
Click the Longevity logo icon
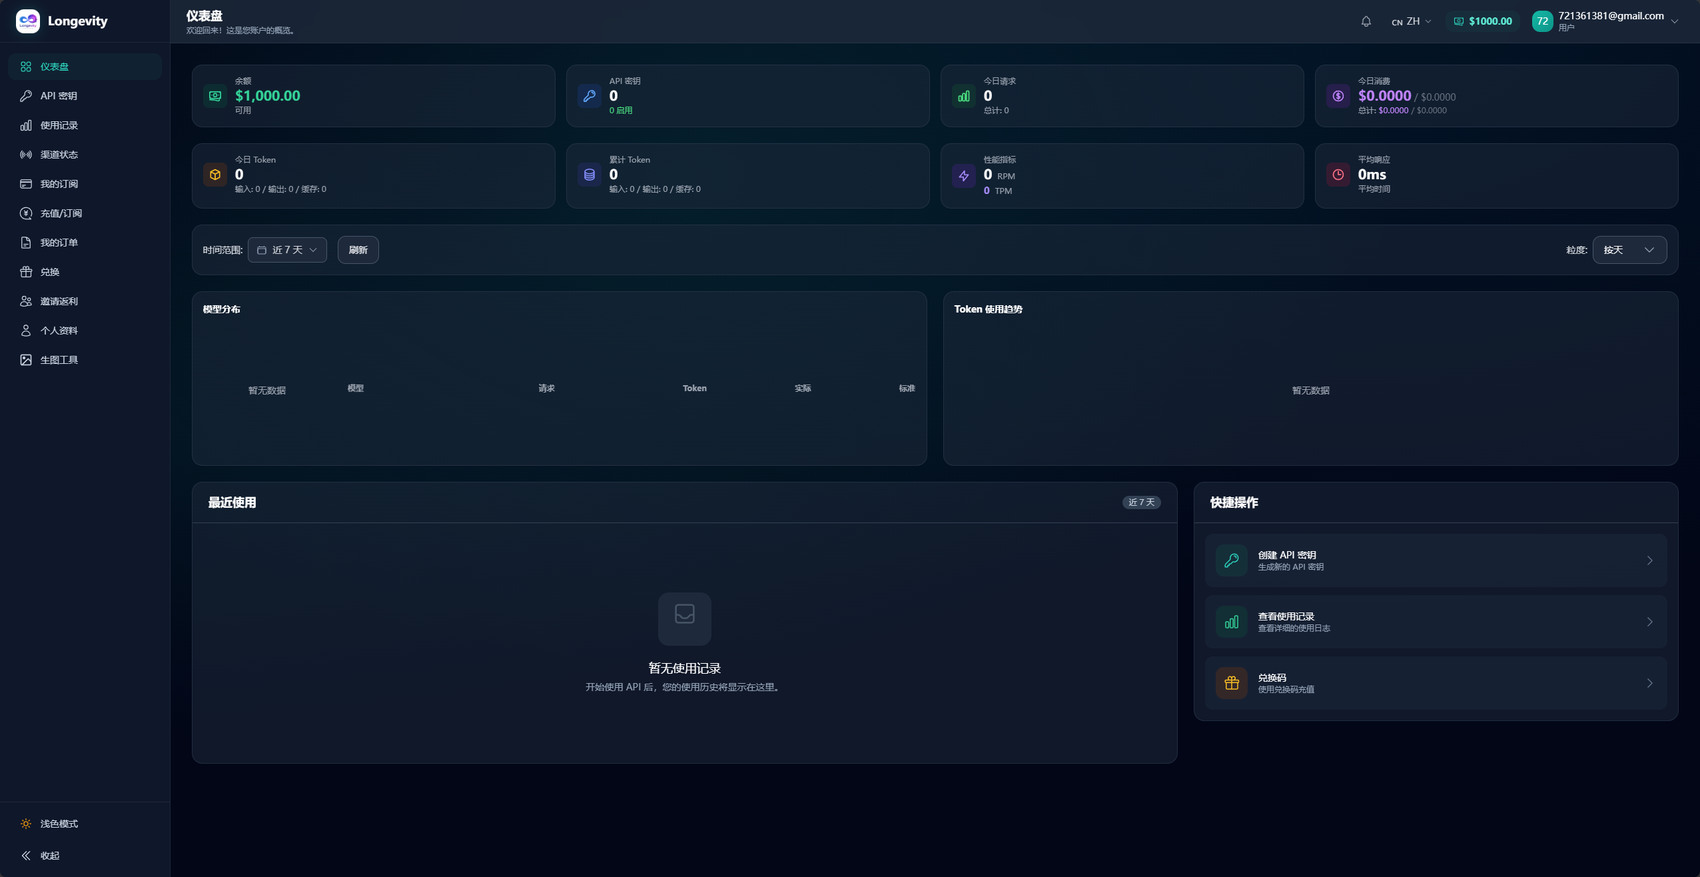click(28, 21)
